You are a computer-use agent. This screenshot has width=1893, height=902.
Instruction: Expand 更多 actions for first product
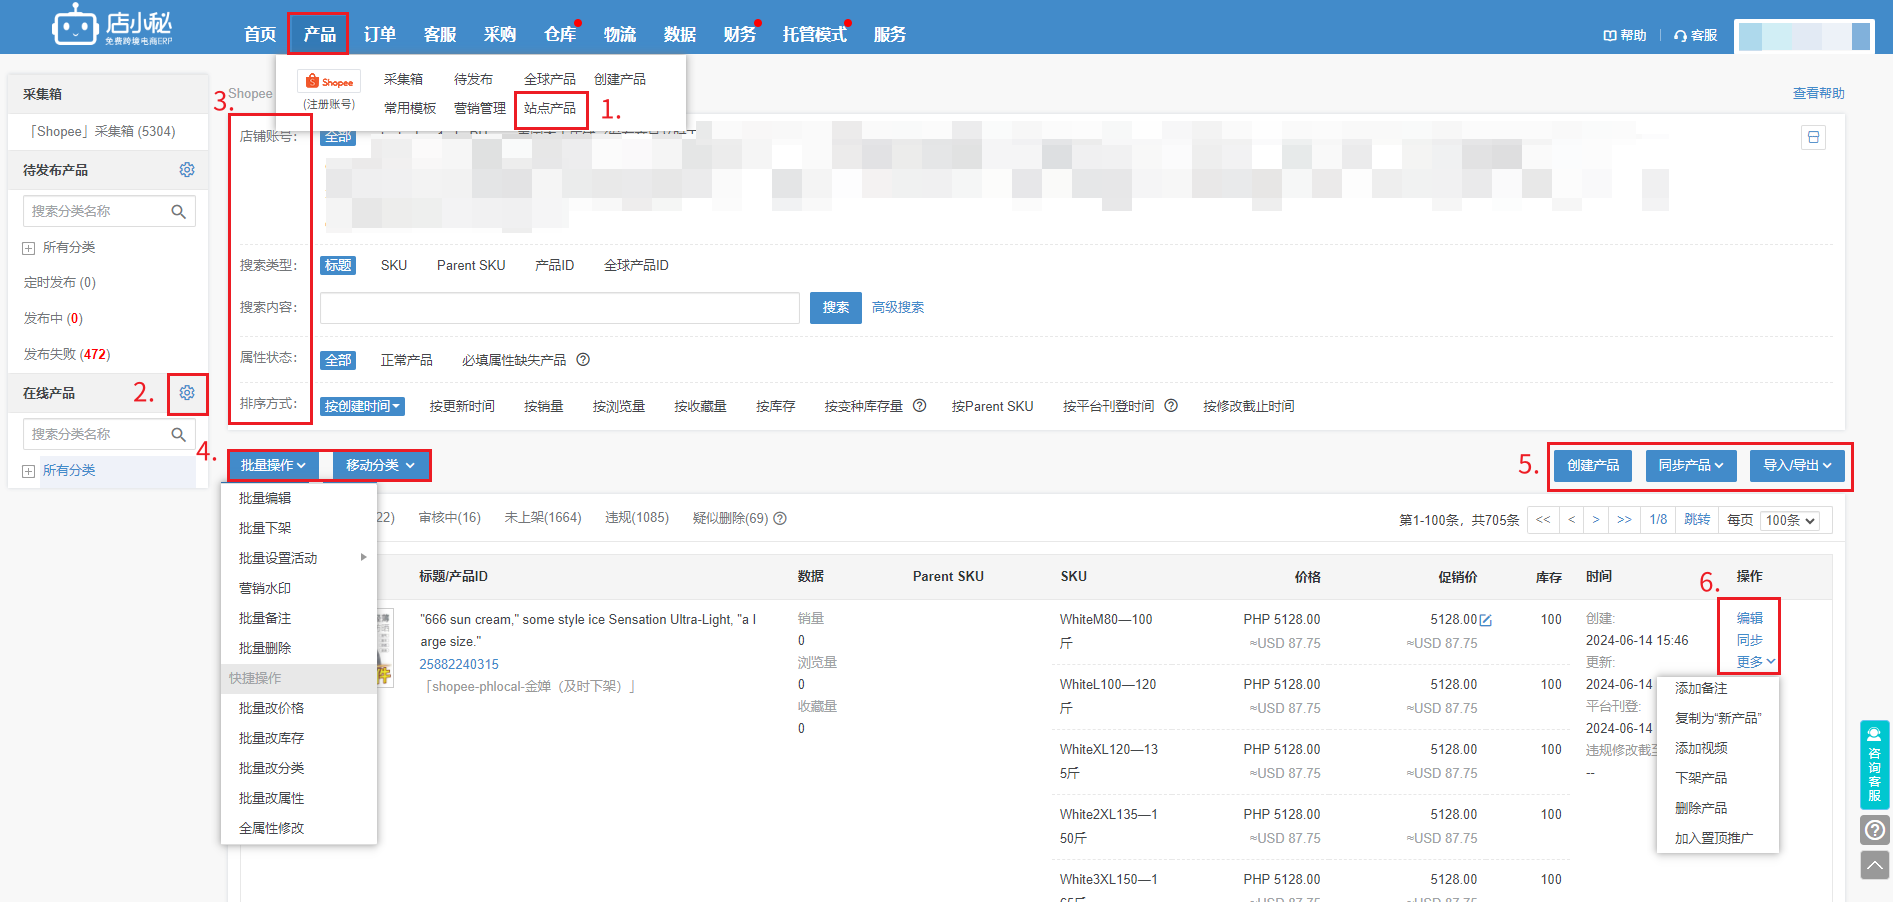1755,662
